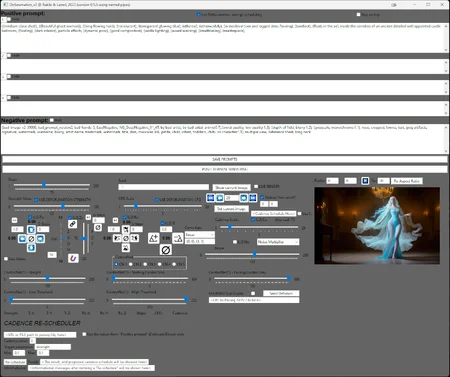Toggle USE DEFORUMATION STRENGTH checkbox
The width and height of the screenshot is (450, 377).
(x=36, y=200)
